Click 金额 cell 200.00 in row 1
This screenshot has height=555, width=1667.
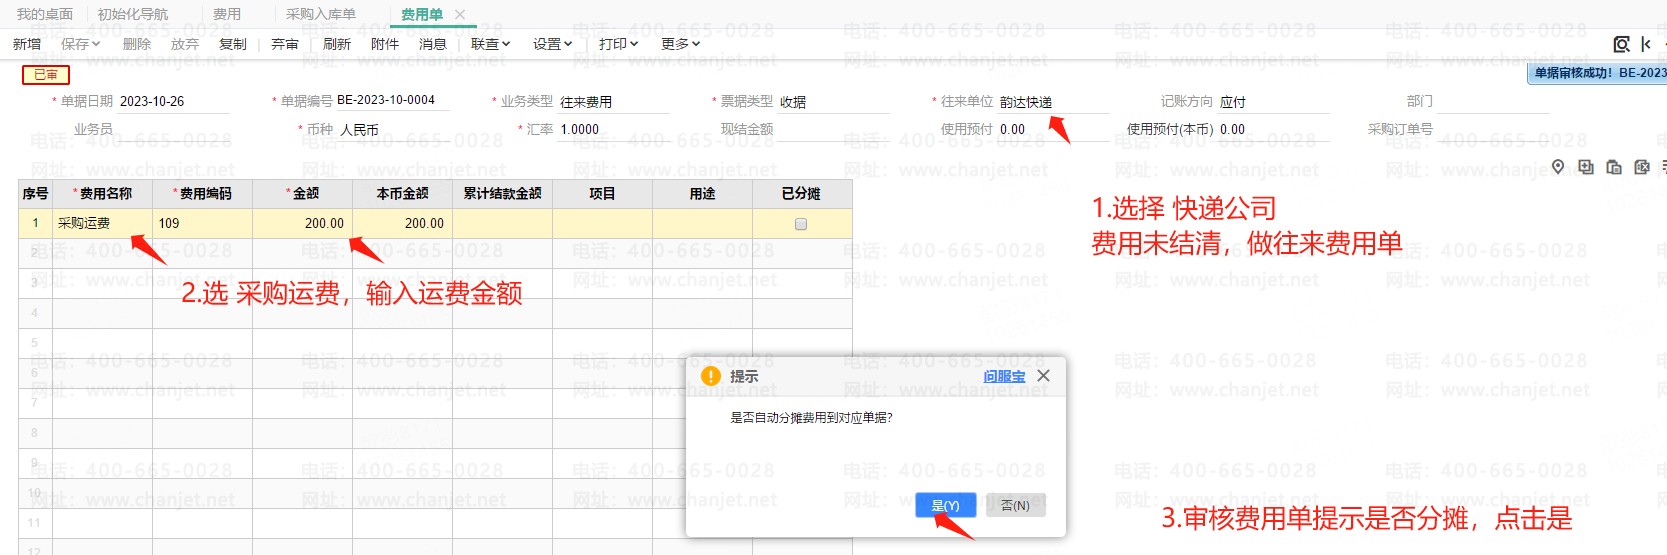(302, 224)
